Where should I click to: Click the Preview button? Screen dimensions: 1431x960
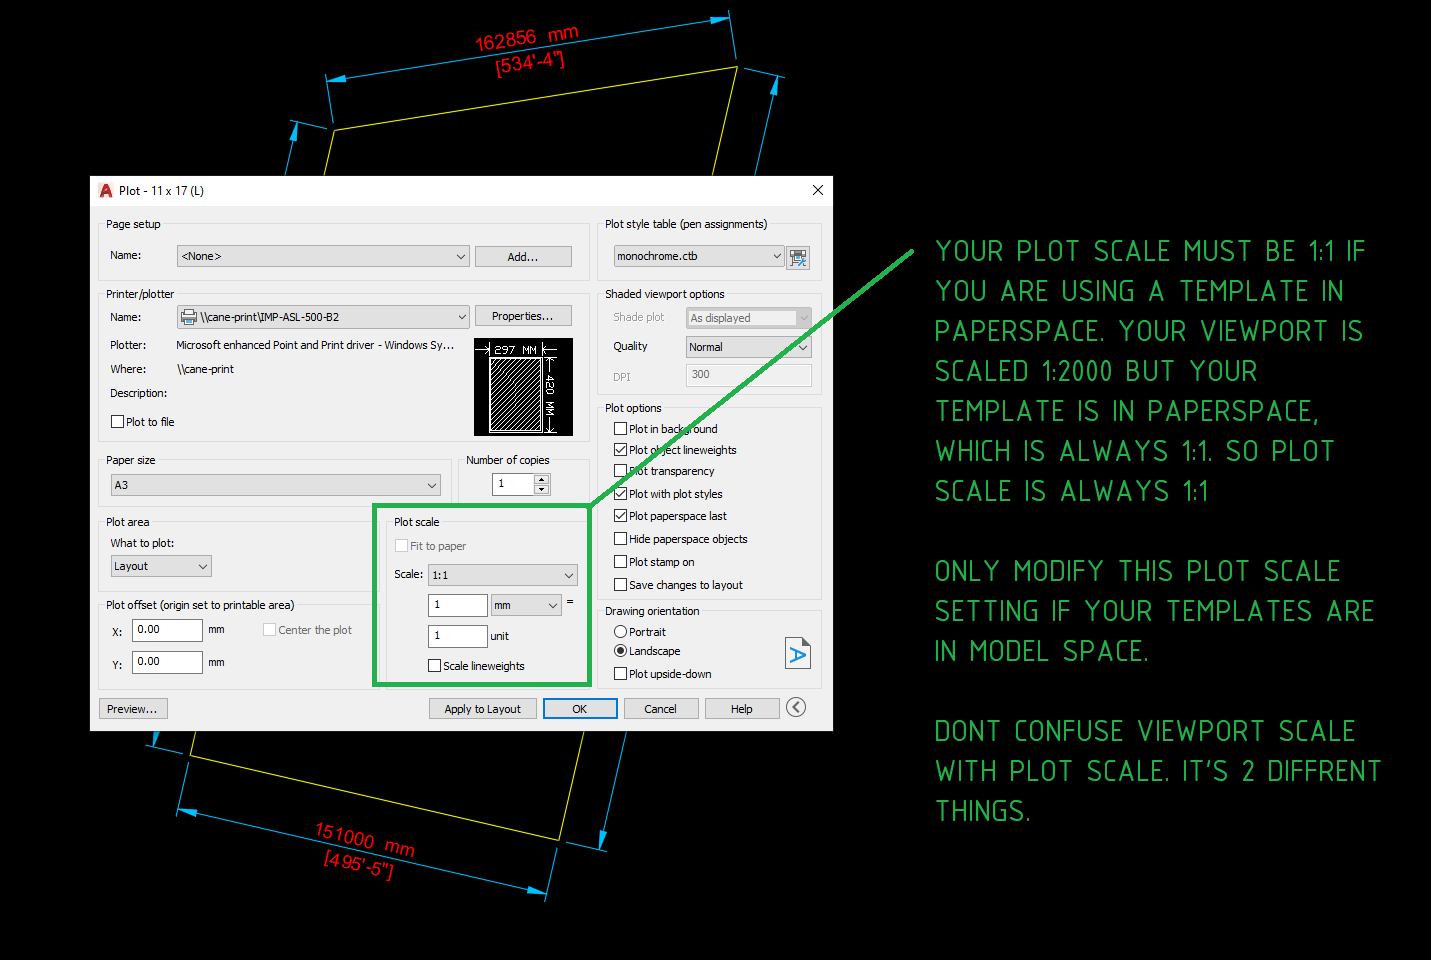(x=133, y=708)
